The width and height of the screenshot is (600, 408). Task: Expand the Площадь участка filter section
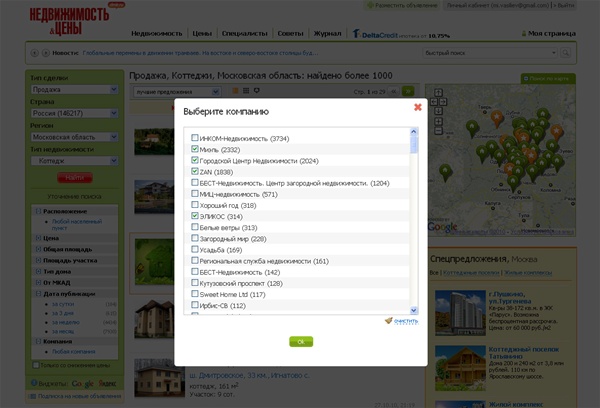[x=38, y=260]
